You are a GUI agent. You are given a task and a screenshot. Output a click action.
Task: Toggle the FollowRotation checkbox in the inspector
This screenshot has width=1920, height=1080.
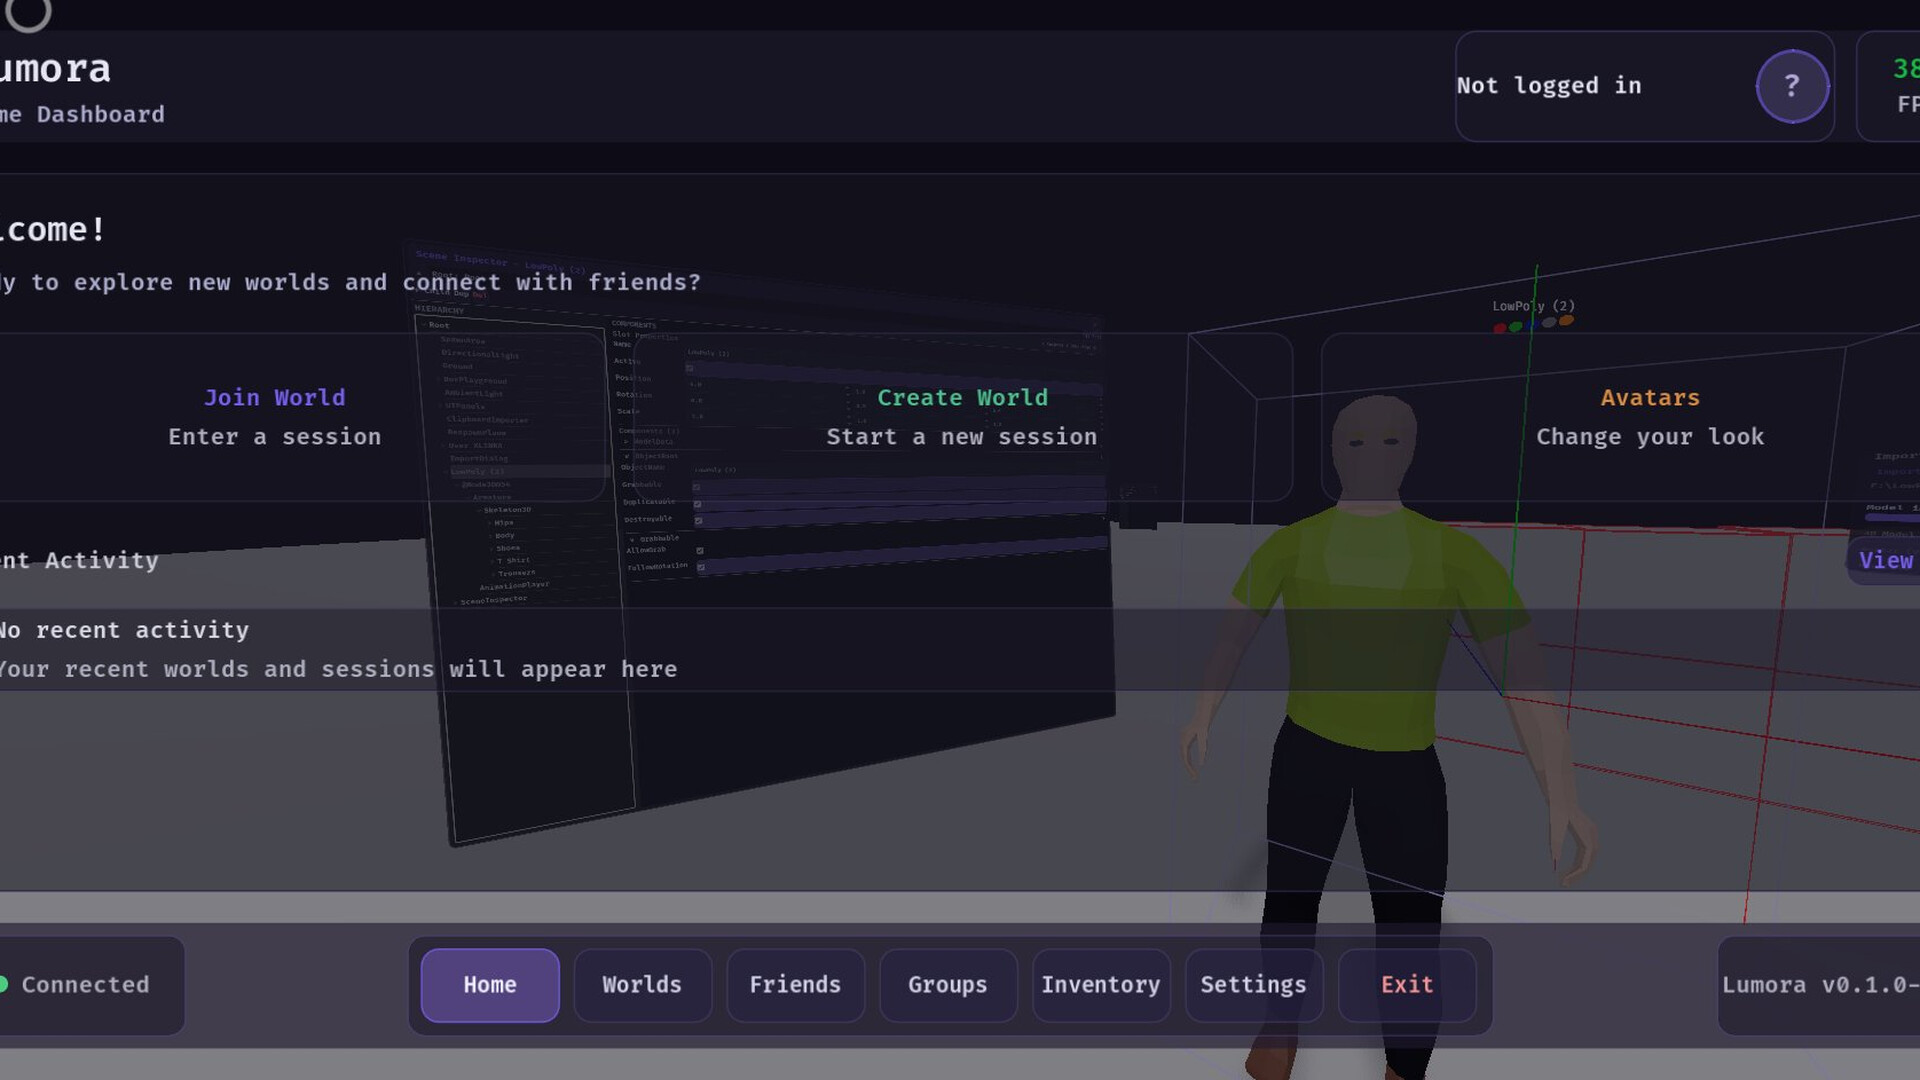(701, 567)
